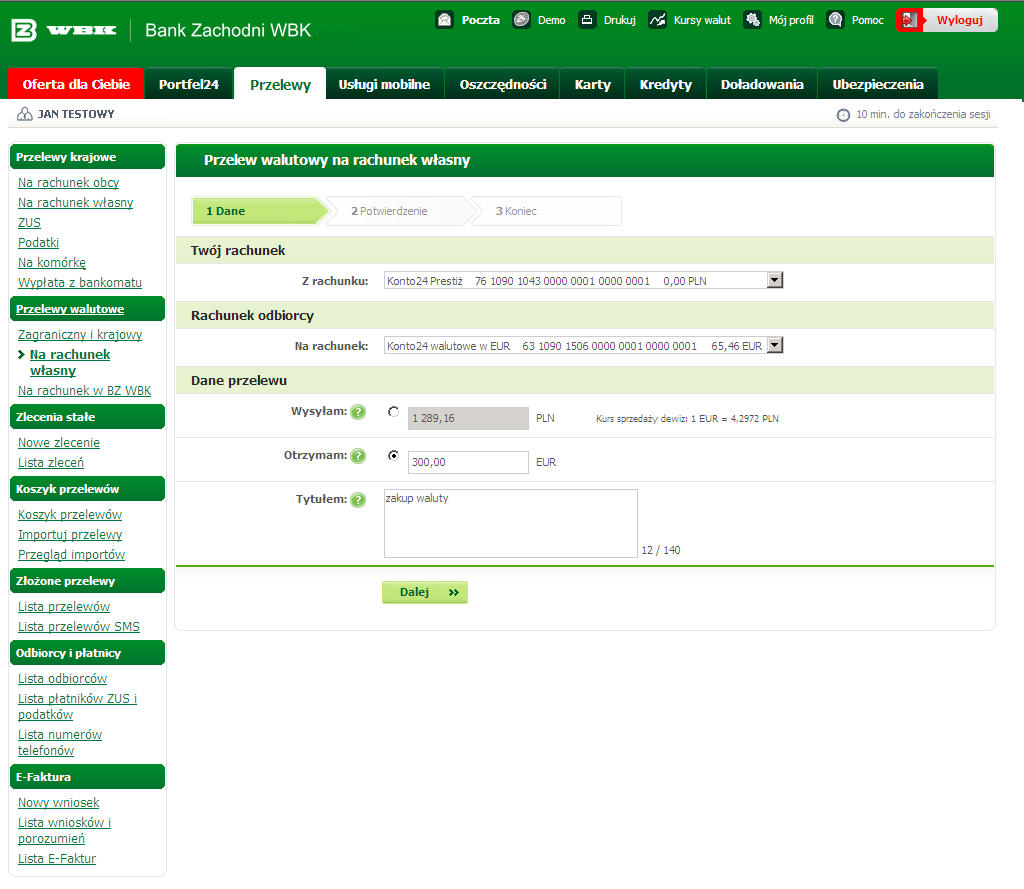1024x889 pixels.
Task: Open the Lista odbiorców link
Action: (x=62, y=679)
